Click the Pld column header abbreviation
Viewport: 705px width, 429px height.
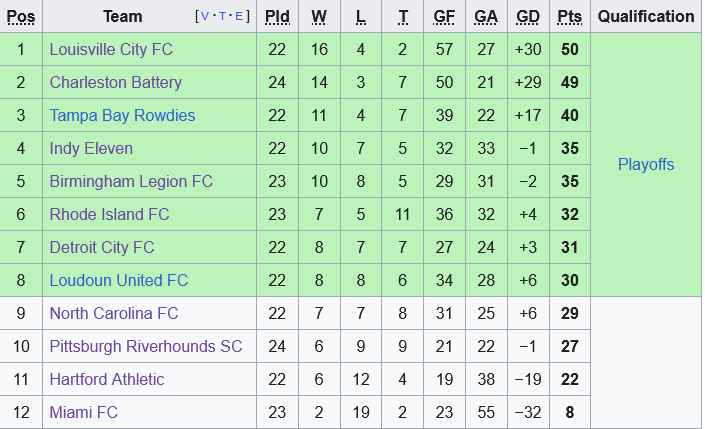pos(276,17)
